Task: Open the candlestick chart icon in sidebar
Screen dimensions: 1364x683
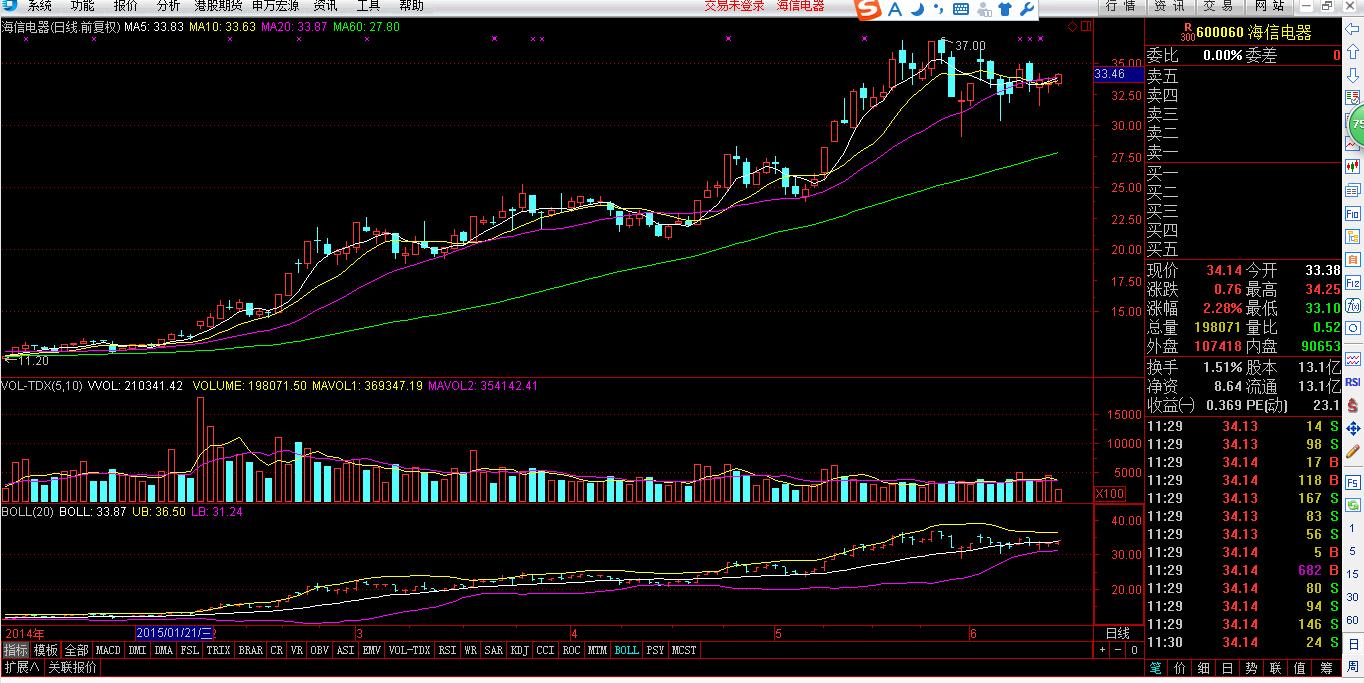Action: click(1352, 165)
